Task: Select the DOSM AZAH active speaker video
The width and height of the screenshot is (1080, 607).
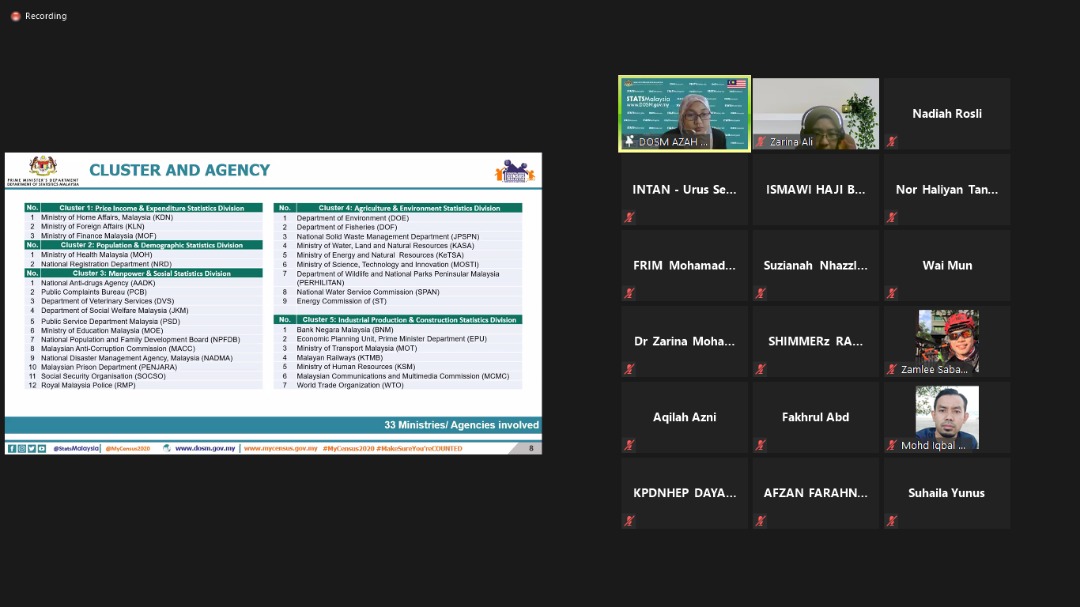Action: pyautogui.click(x=684, y=113)
